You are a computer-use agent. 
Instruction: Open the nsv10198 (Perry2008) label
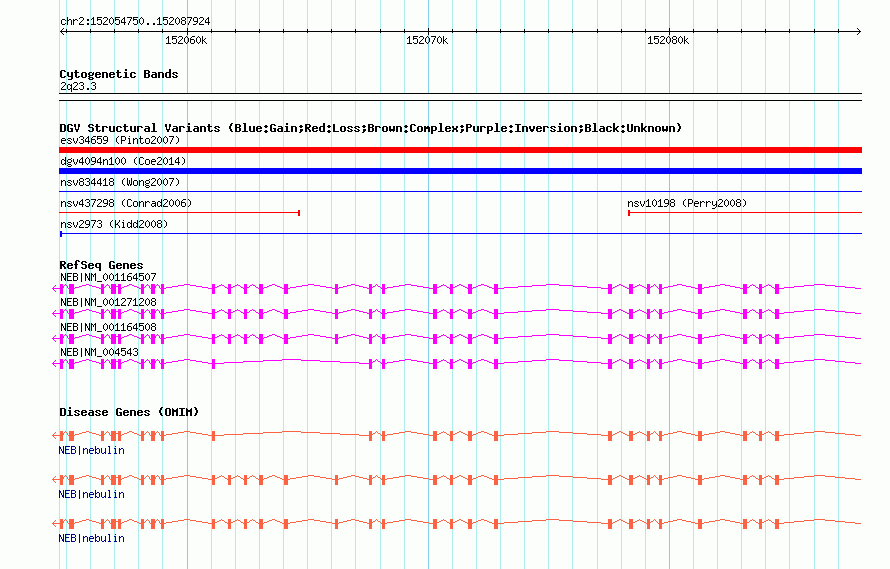click(687, 203)
